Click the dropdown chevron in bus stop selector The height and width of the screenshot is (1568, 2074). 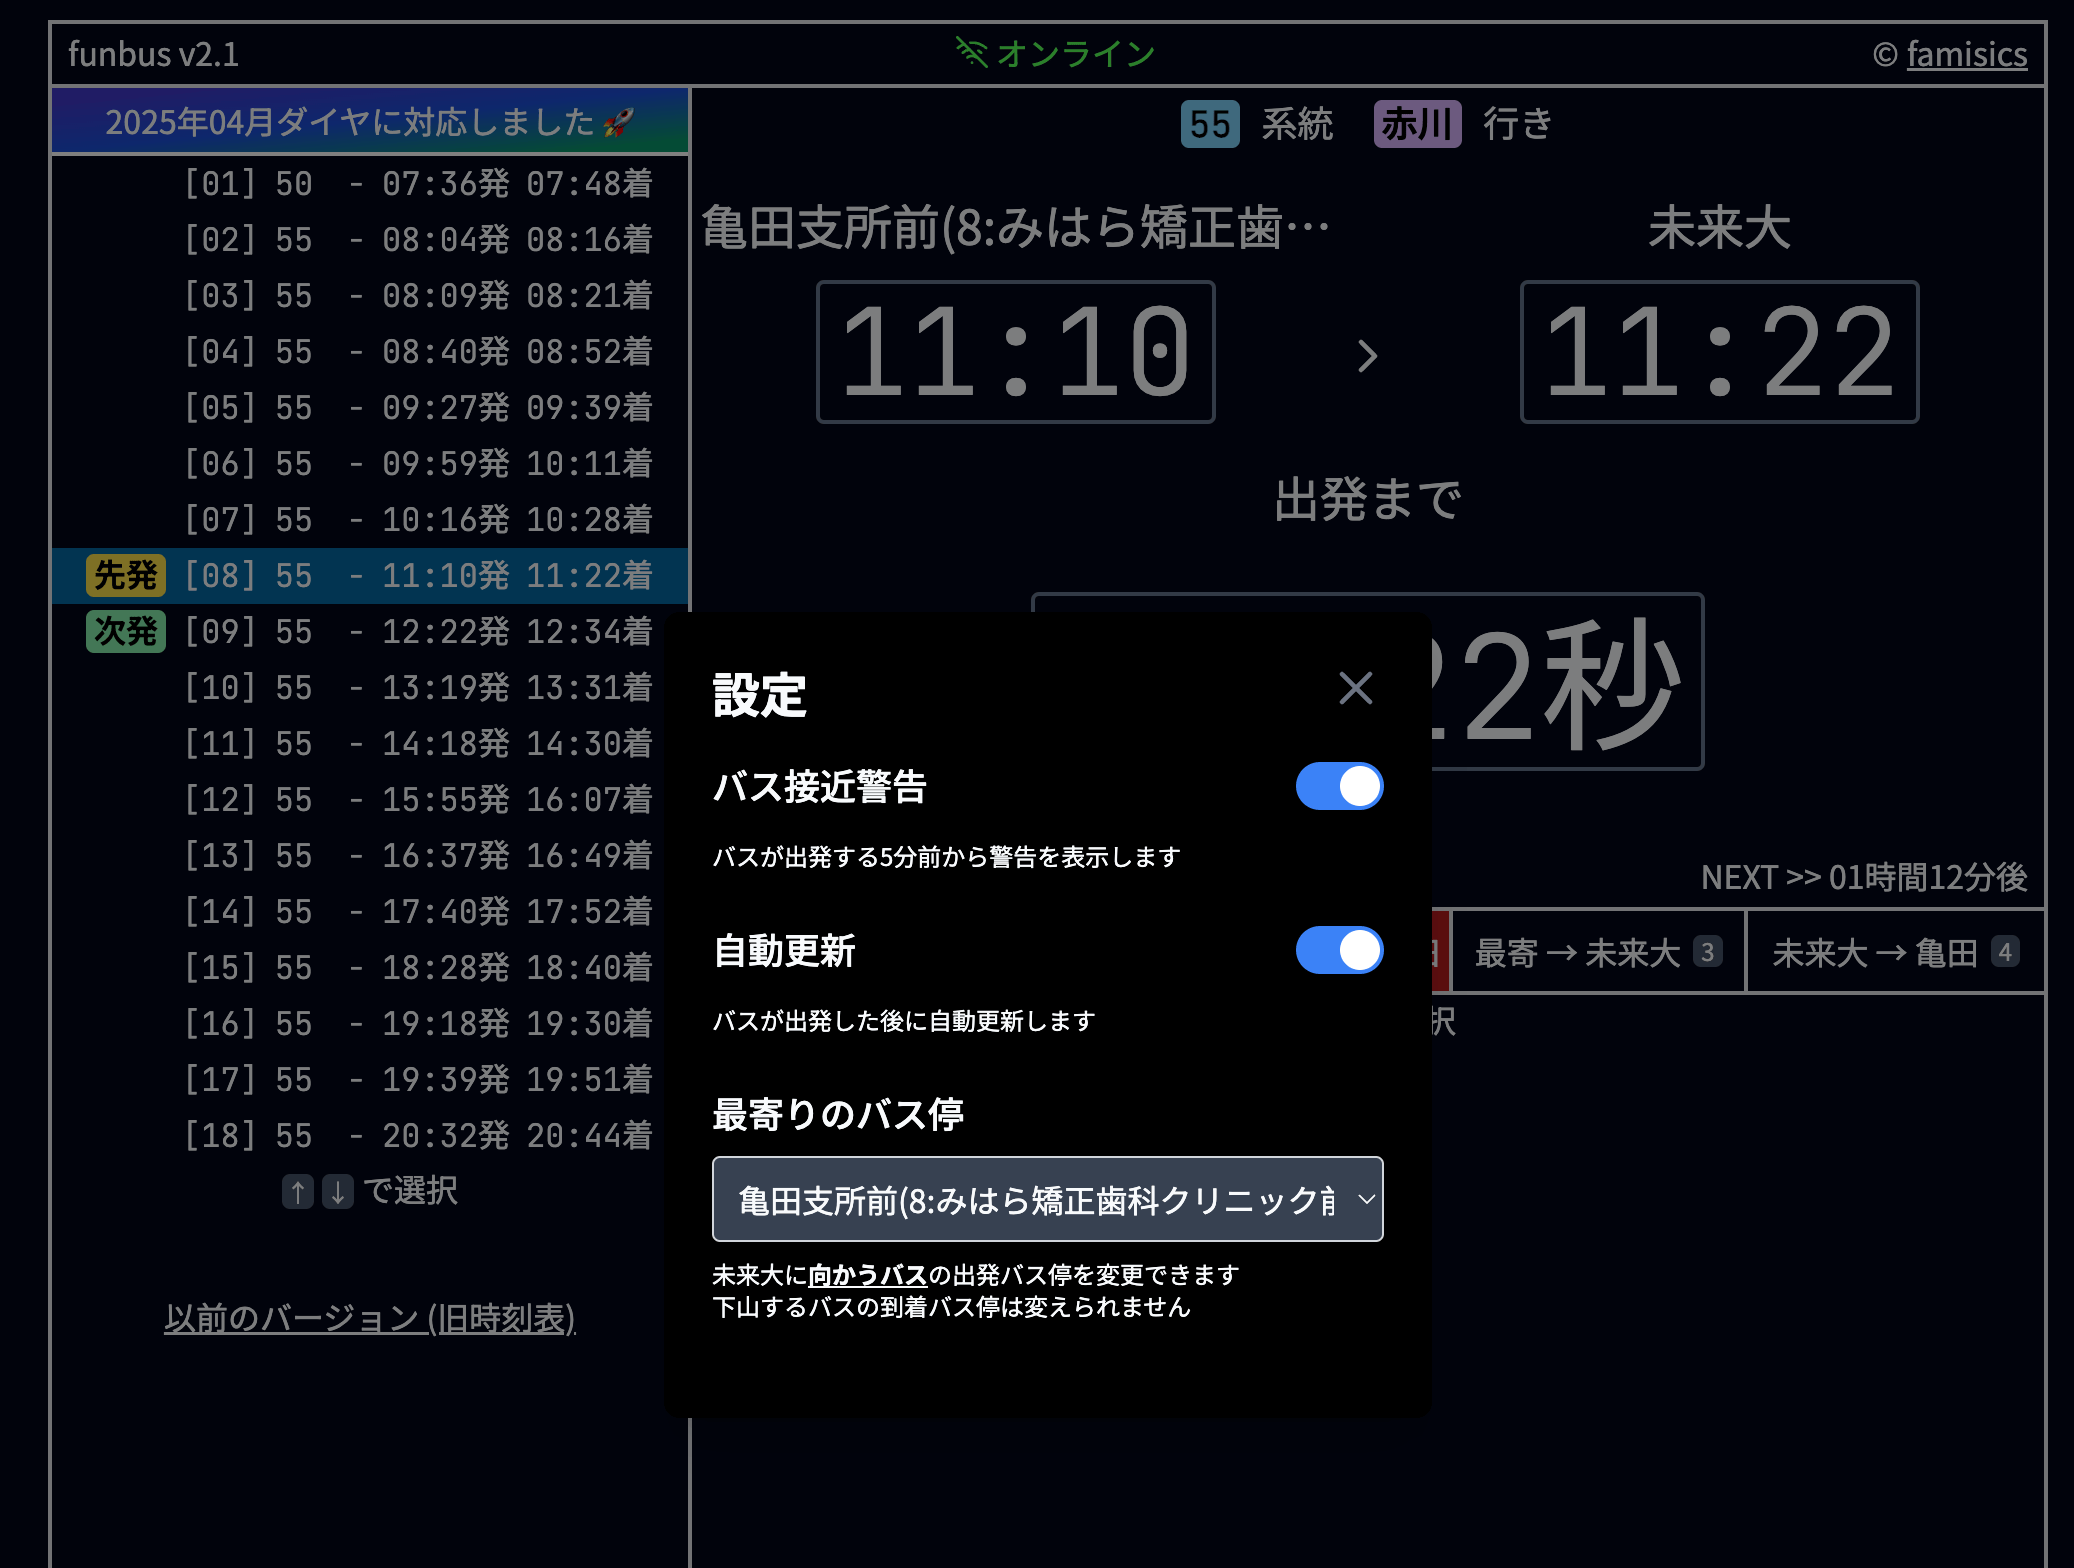(1366, 1199)
